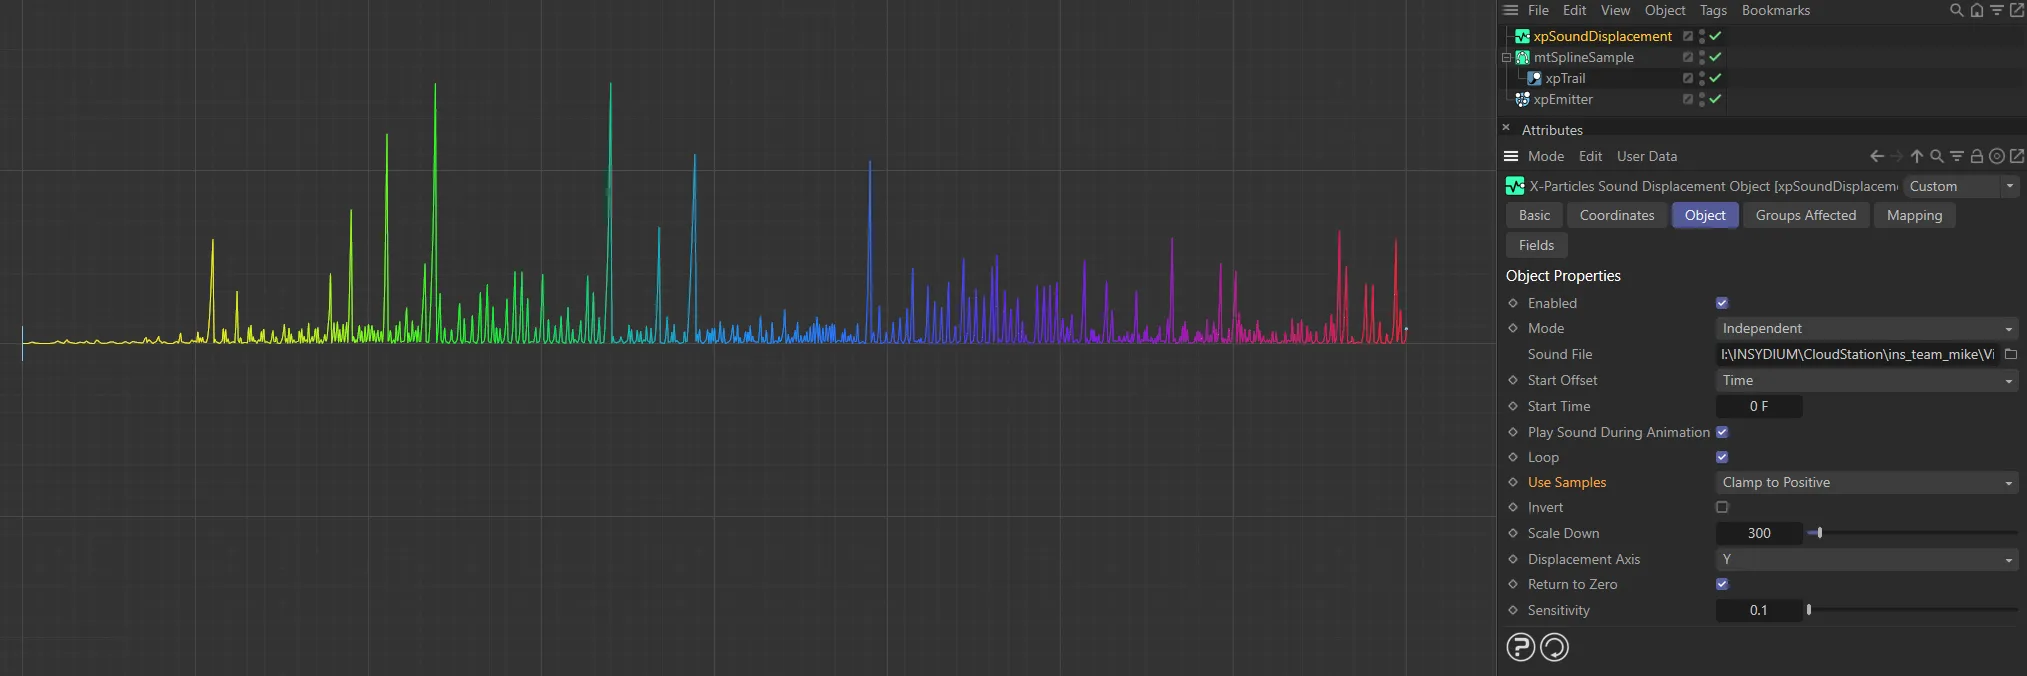Lock the Attributes element with the padlock
The height and width of the screenshot is (676, 2027).
tap(1977, 156)
